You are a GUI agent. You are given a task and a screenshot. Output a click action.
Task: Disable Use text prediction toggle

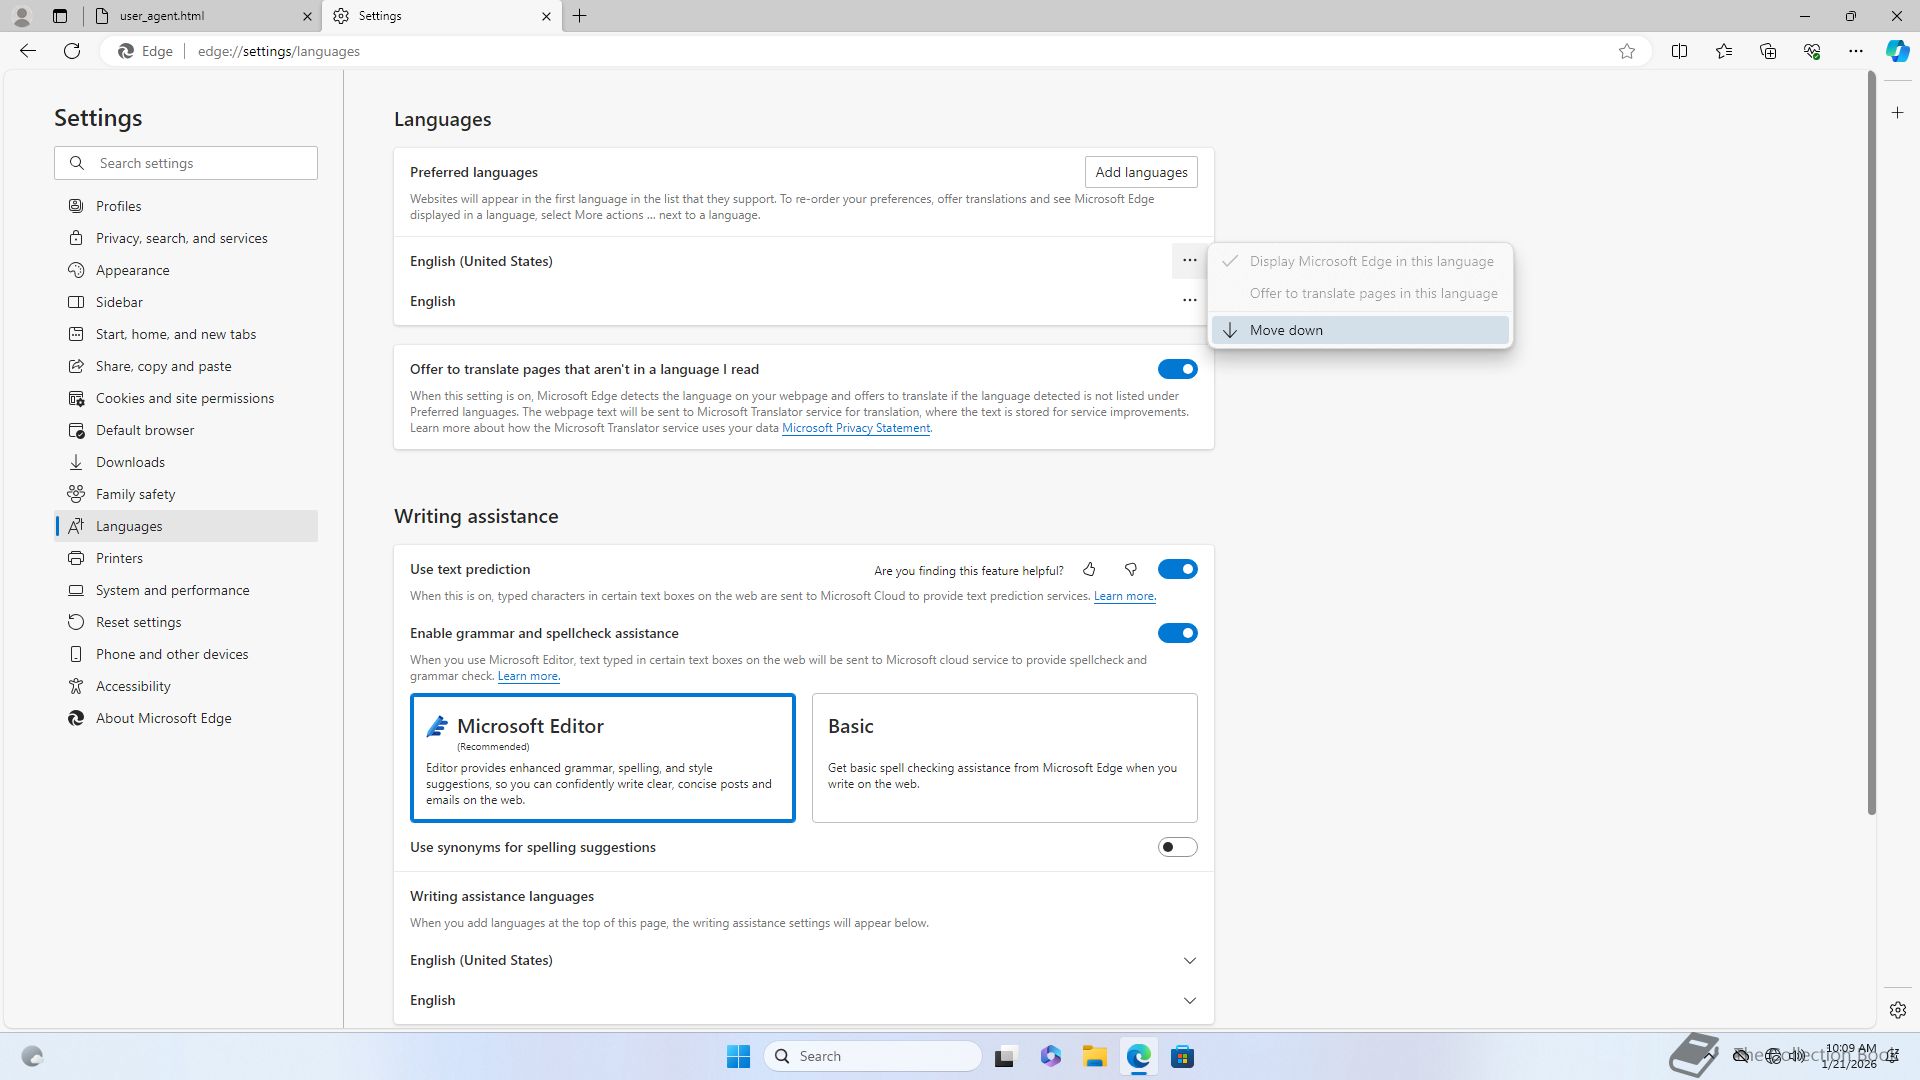[1177, 570]
